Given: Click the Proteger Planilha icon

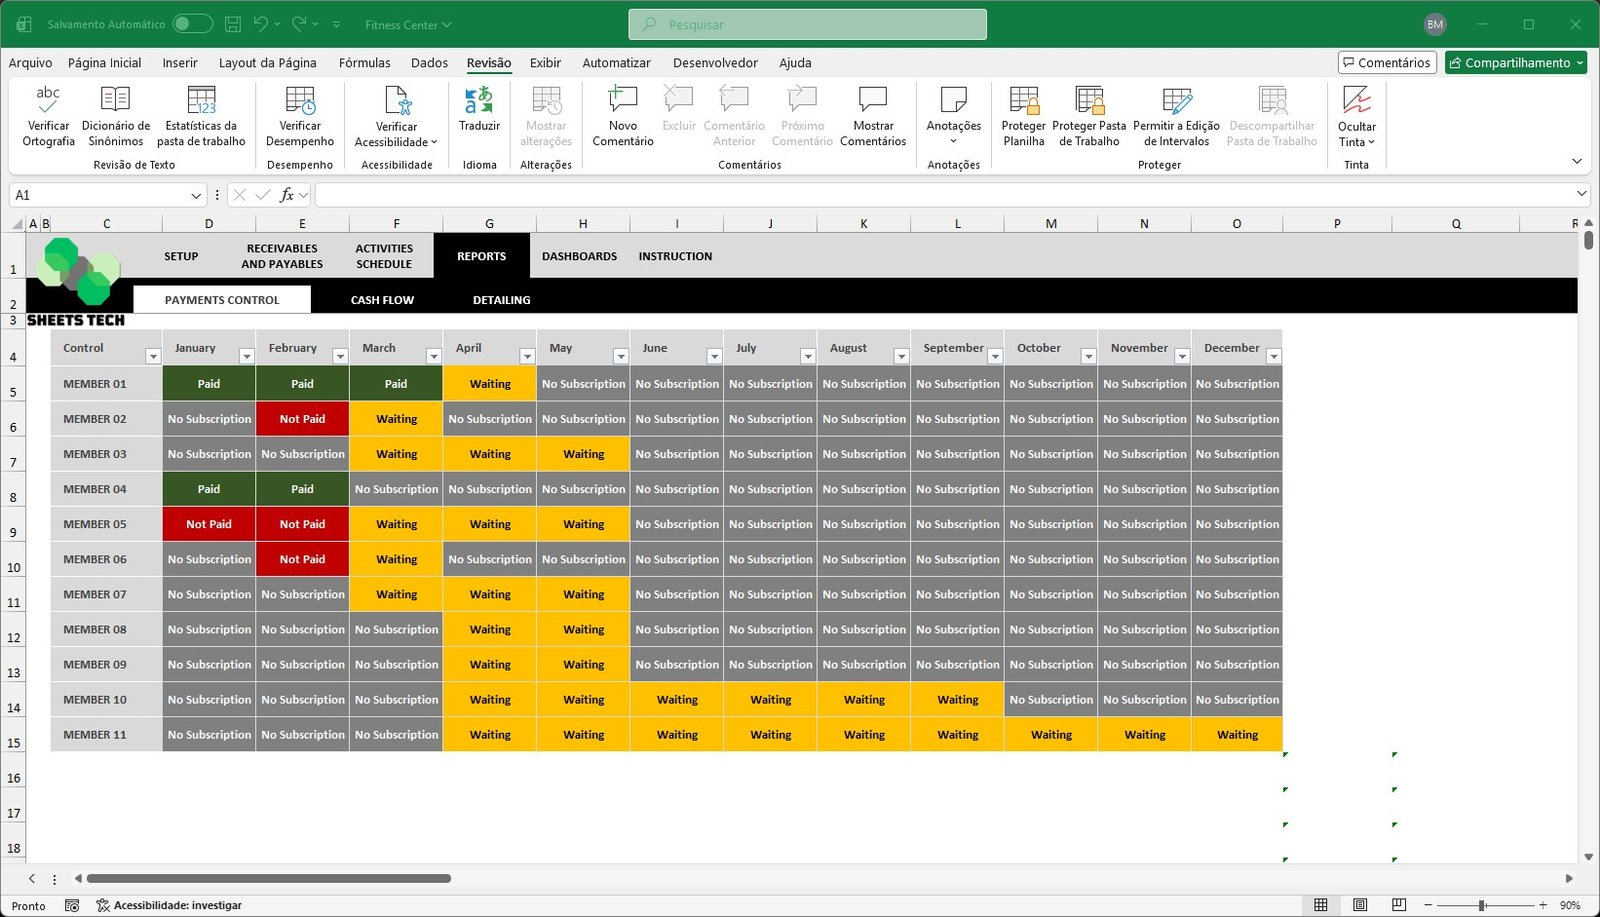Looking at the screenshot, I should pyautogui.click(x=1023, y=100).
